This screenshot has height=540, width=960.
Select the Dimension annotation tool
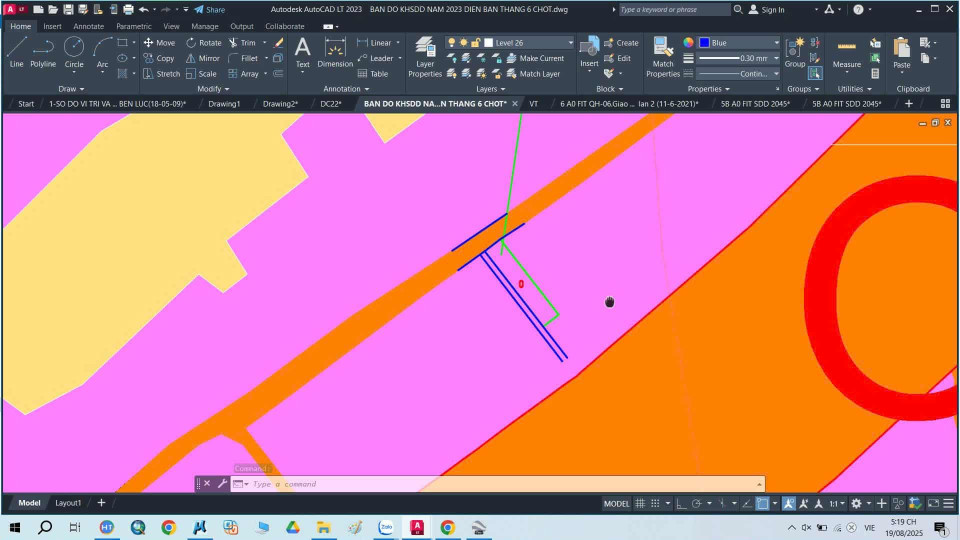335,52
